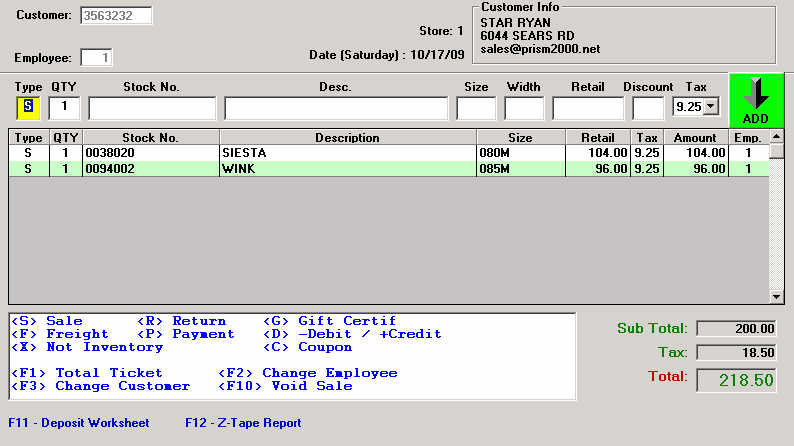Screen dimensions: 794x446
Task: Focus the yellow Type entry field
Action: pos(28,106)
